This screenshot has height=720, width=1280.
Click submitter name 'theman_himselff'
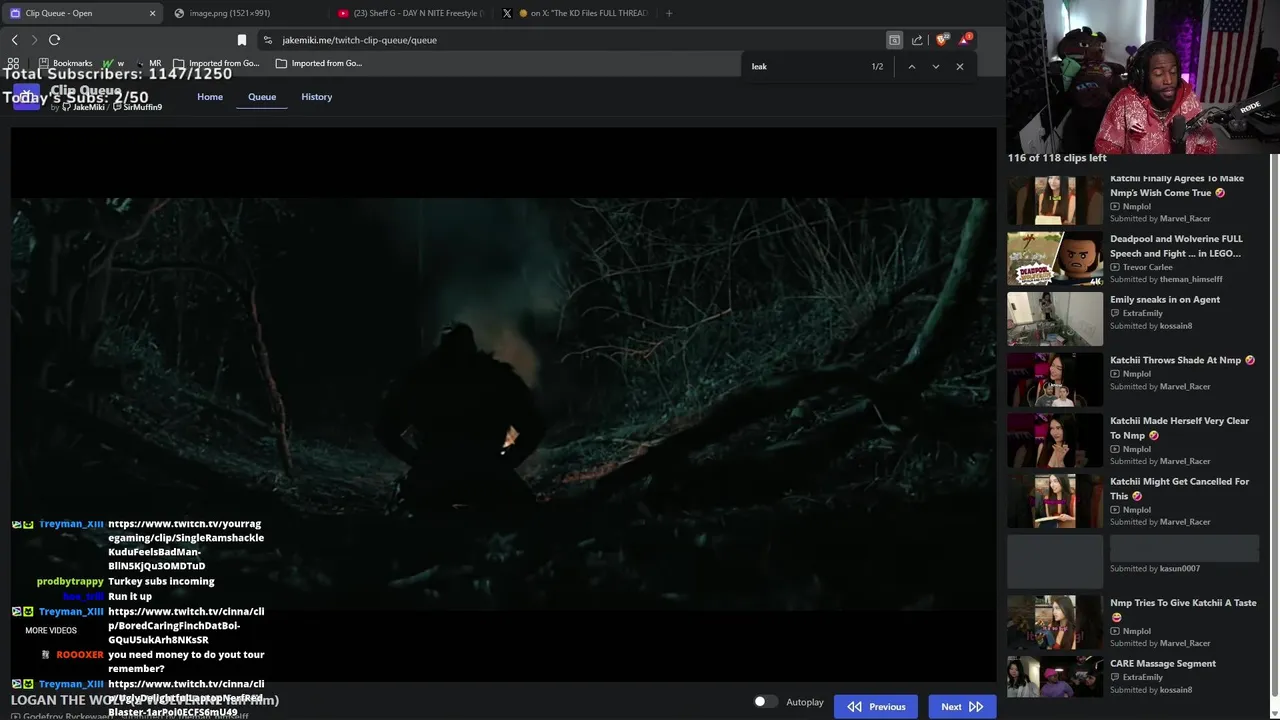point(1191,279)
